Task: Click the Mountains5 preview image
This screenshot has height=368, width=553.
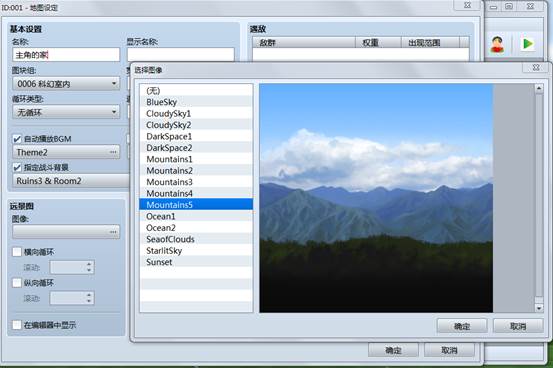Action: pos(376,198)
